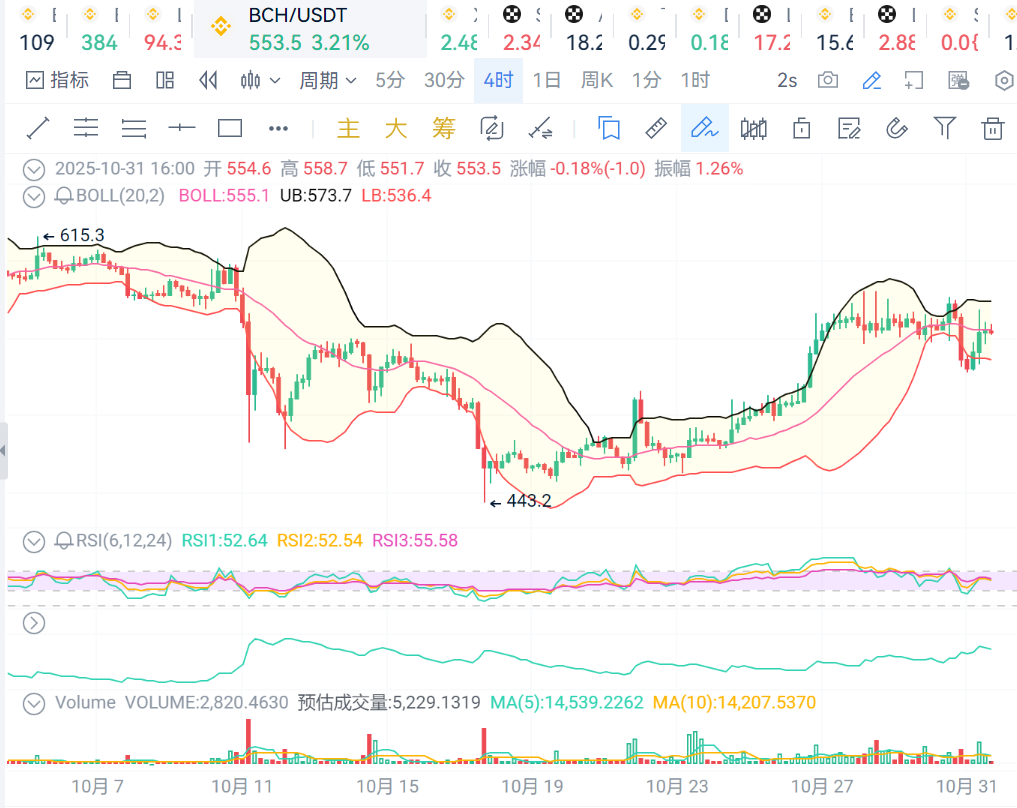Click the 主 main force button
1017x808 pixels.
(x=348, y=128)
